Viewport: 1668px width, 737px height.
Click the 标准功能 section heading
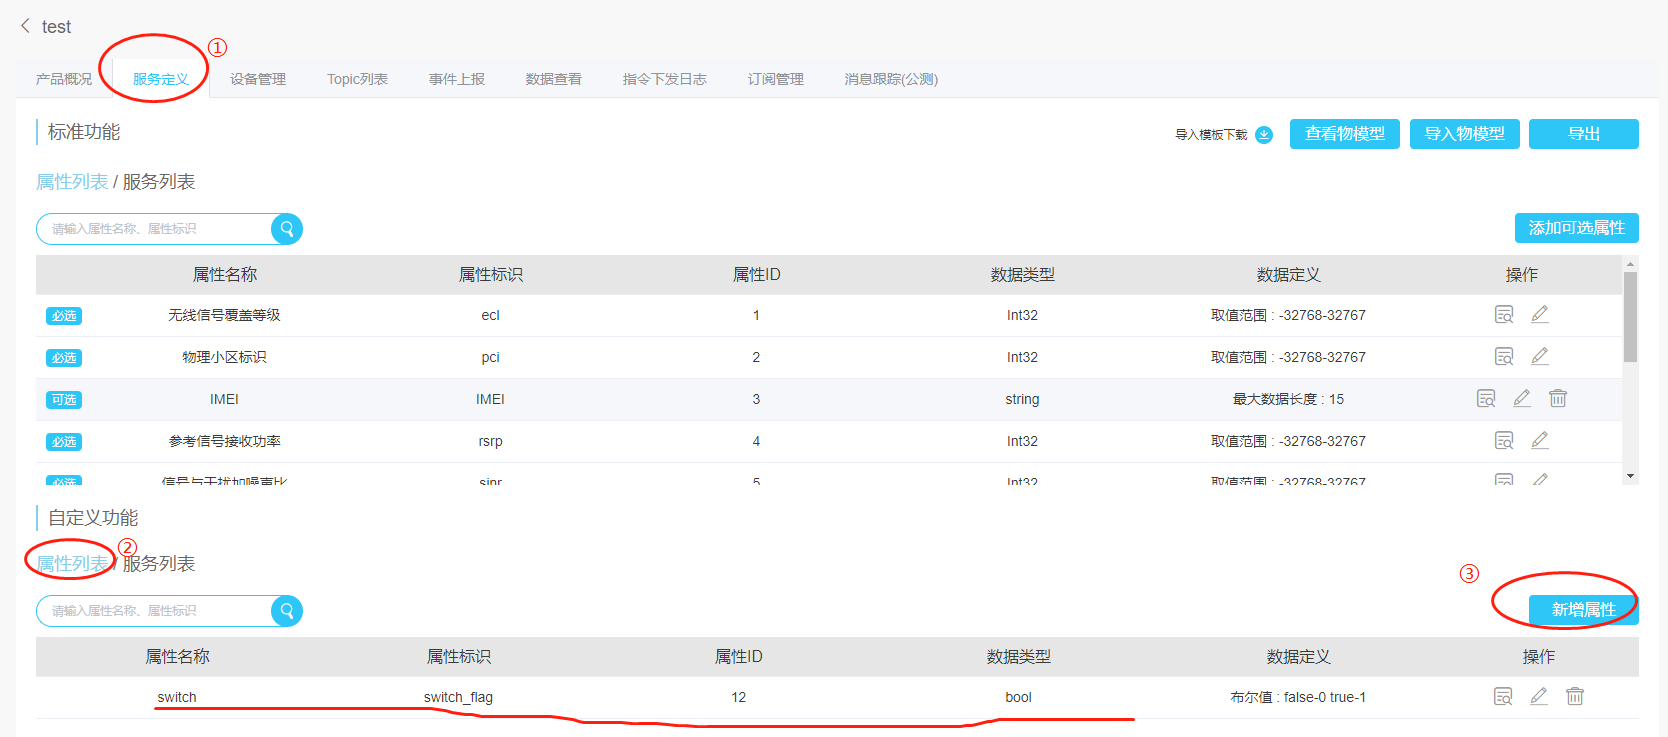pos(84,132)
